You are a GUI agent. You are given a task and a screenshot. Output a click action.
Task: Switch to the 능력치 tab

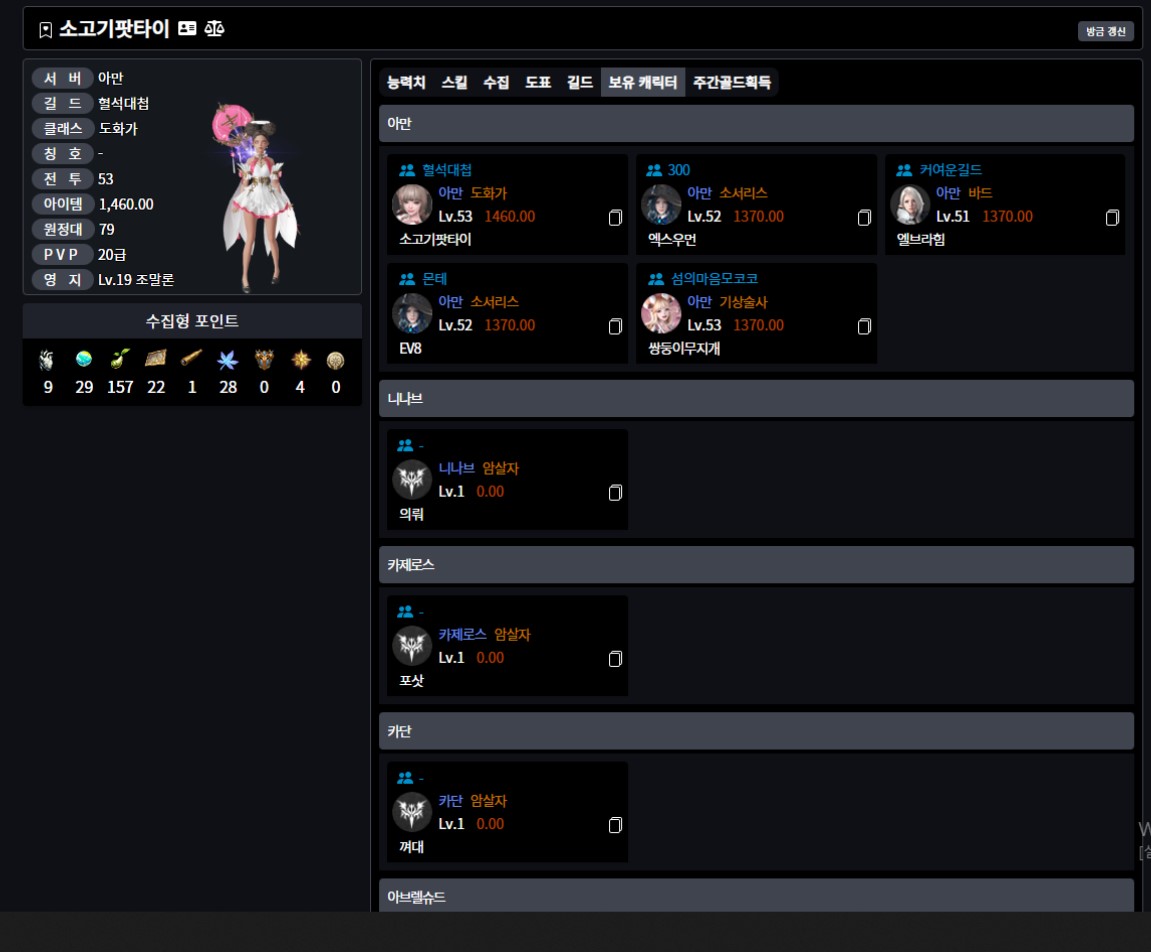[x=406, y=82]
